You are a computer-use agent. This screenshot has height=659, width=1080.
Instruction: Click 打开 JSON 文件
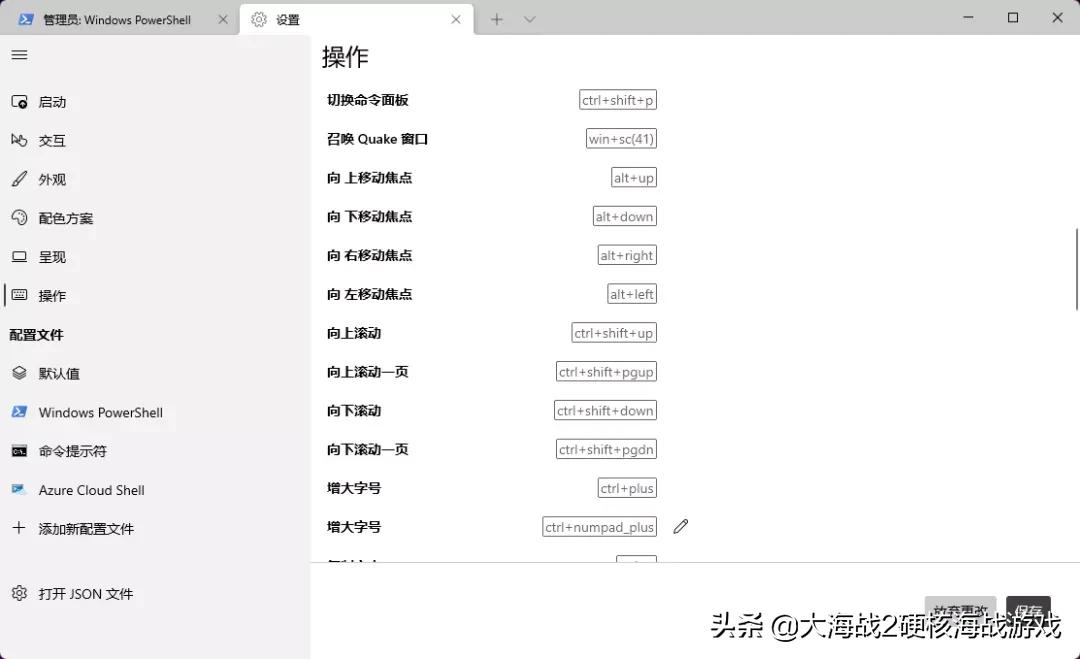[155, 593]
